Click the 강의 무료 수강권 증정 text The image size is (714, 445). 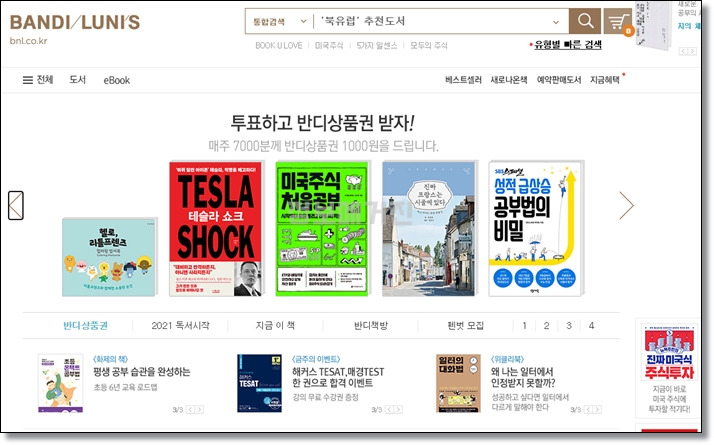(x=326, y=397)
